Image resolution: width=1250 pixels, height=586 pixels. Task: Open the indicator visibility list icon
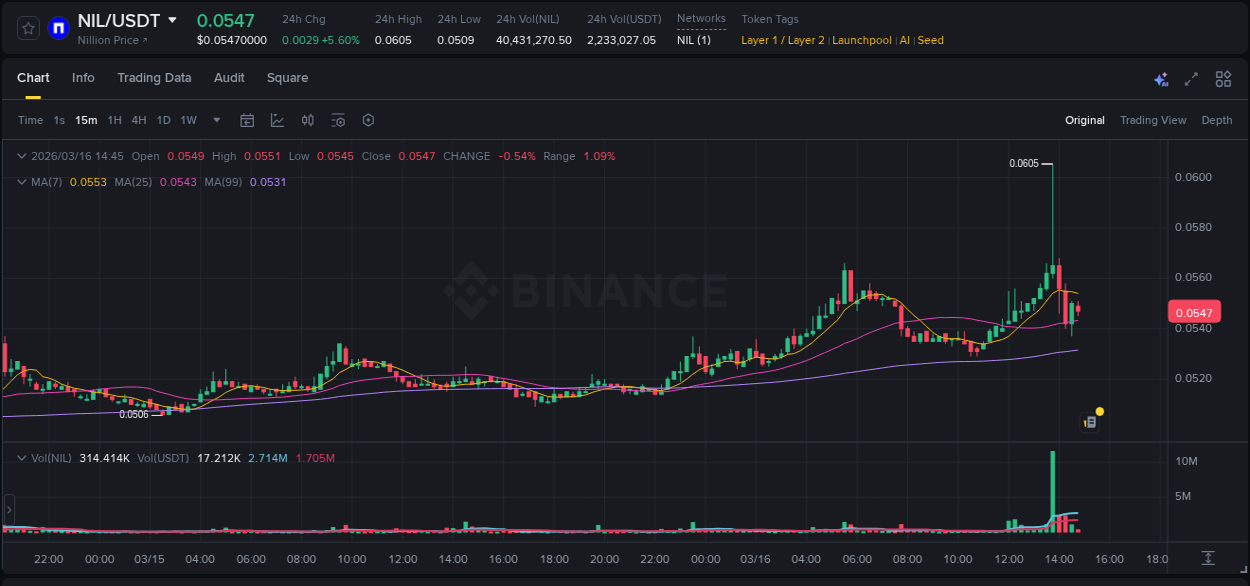pyautogui.click(x=337, y=120)
